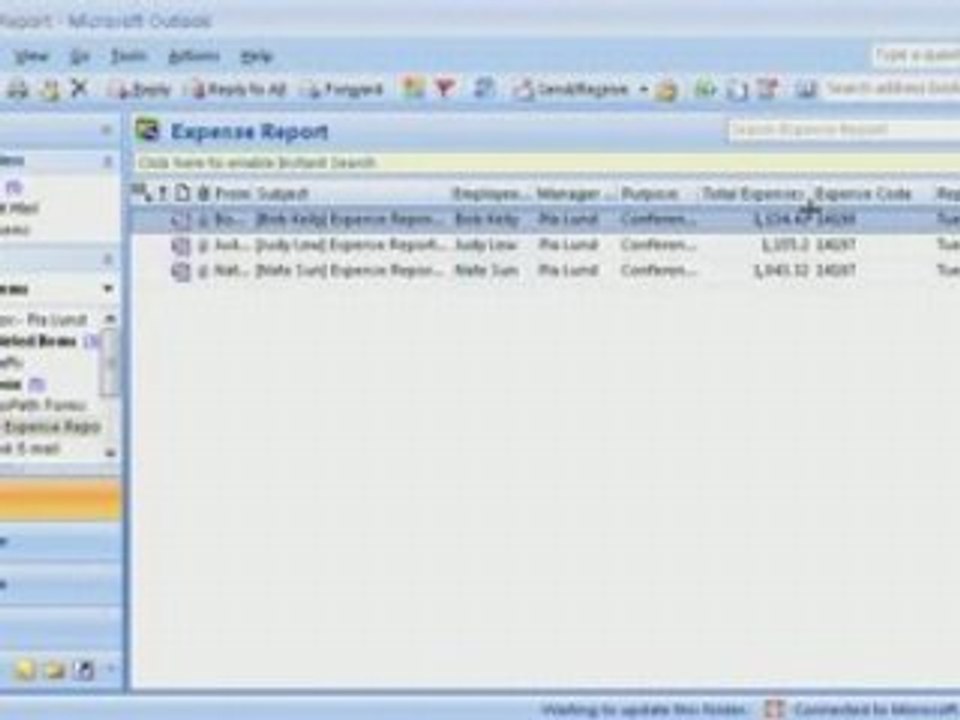Click the folder list scroll up arrow
The height and width of the screenshot is (720, 960).
click(110, 319)
